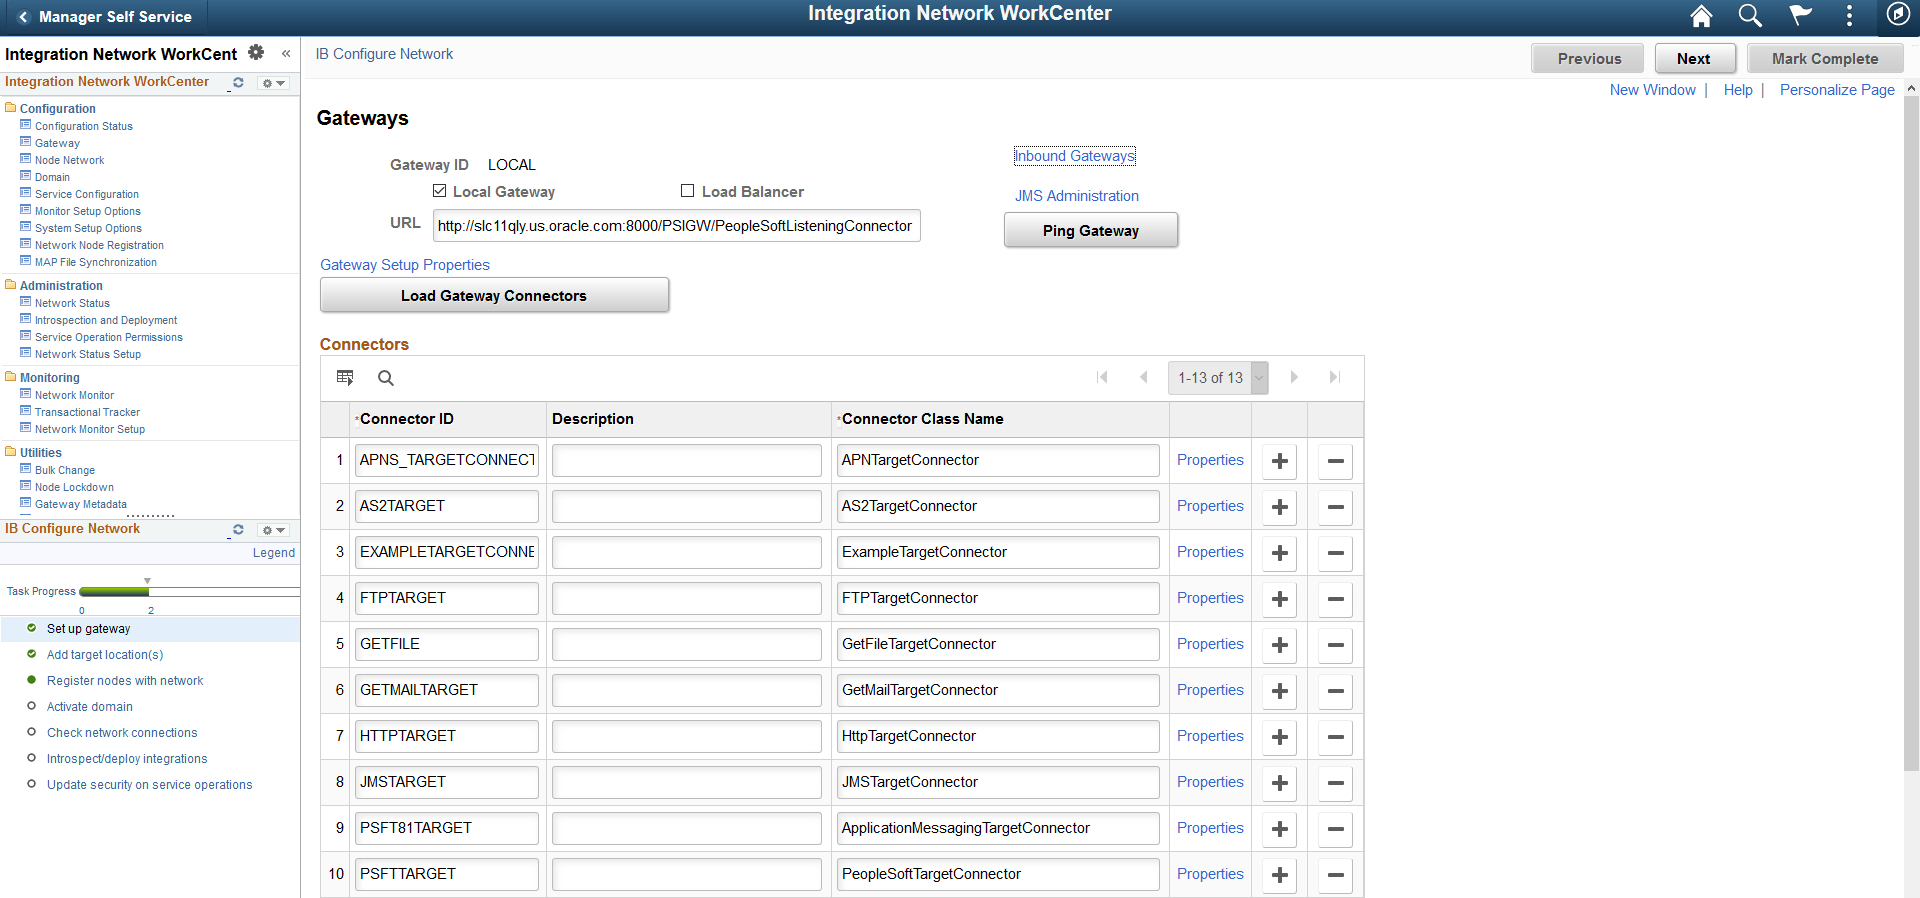Uncheck the Local Gateway checkbox
The image size is (1920, 898).
[x=439, y=190]
